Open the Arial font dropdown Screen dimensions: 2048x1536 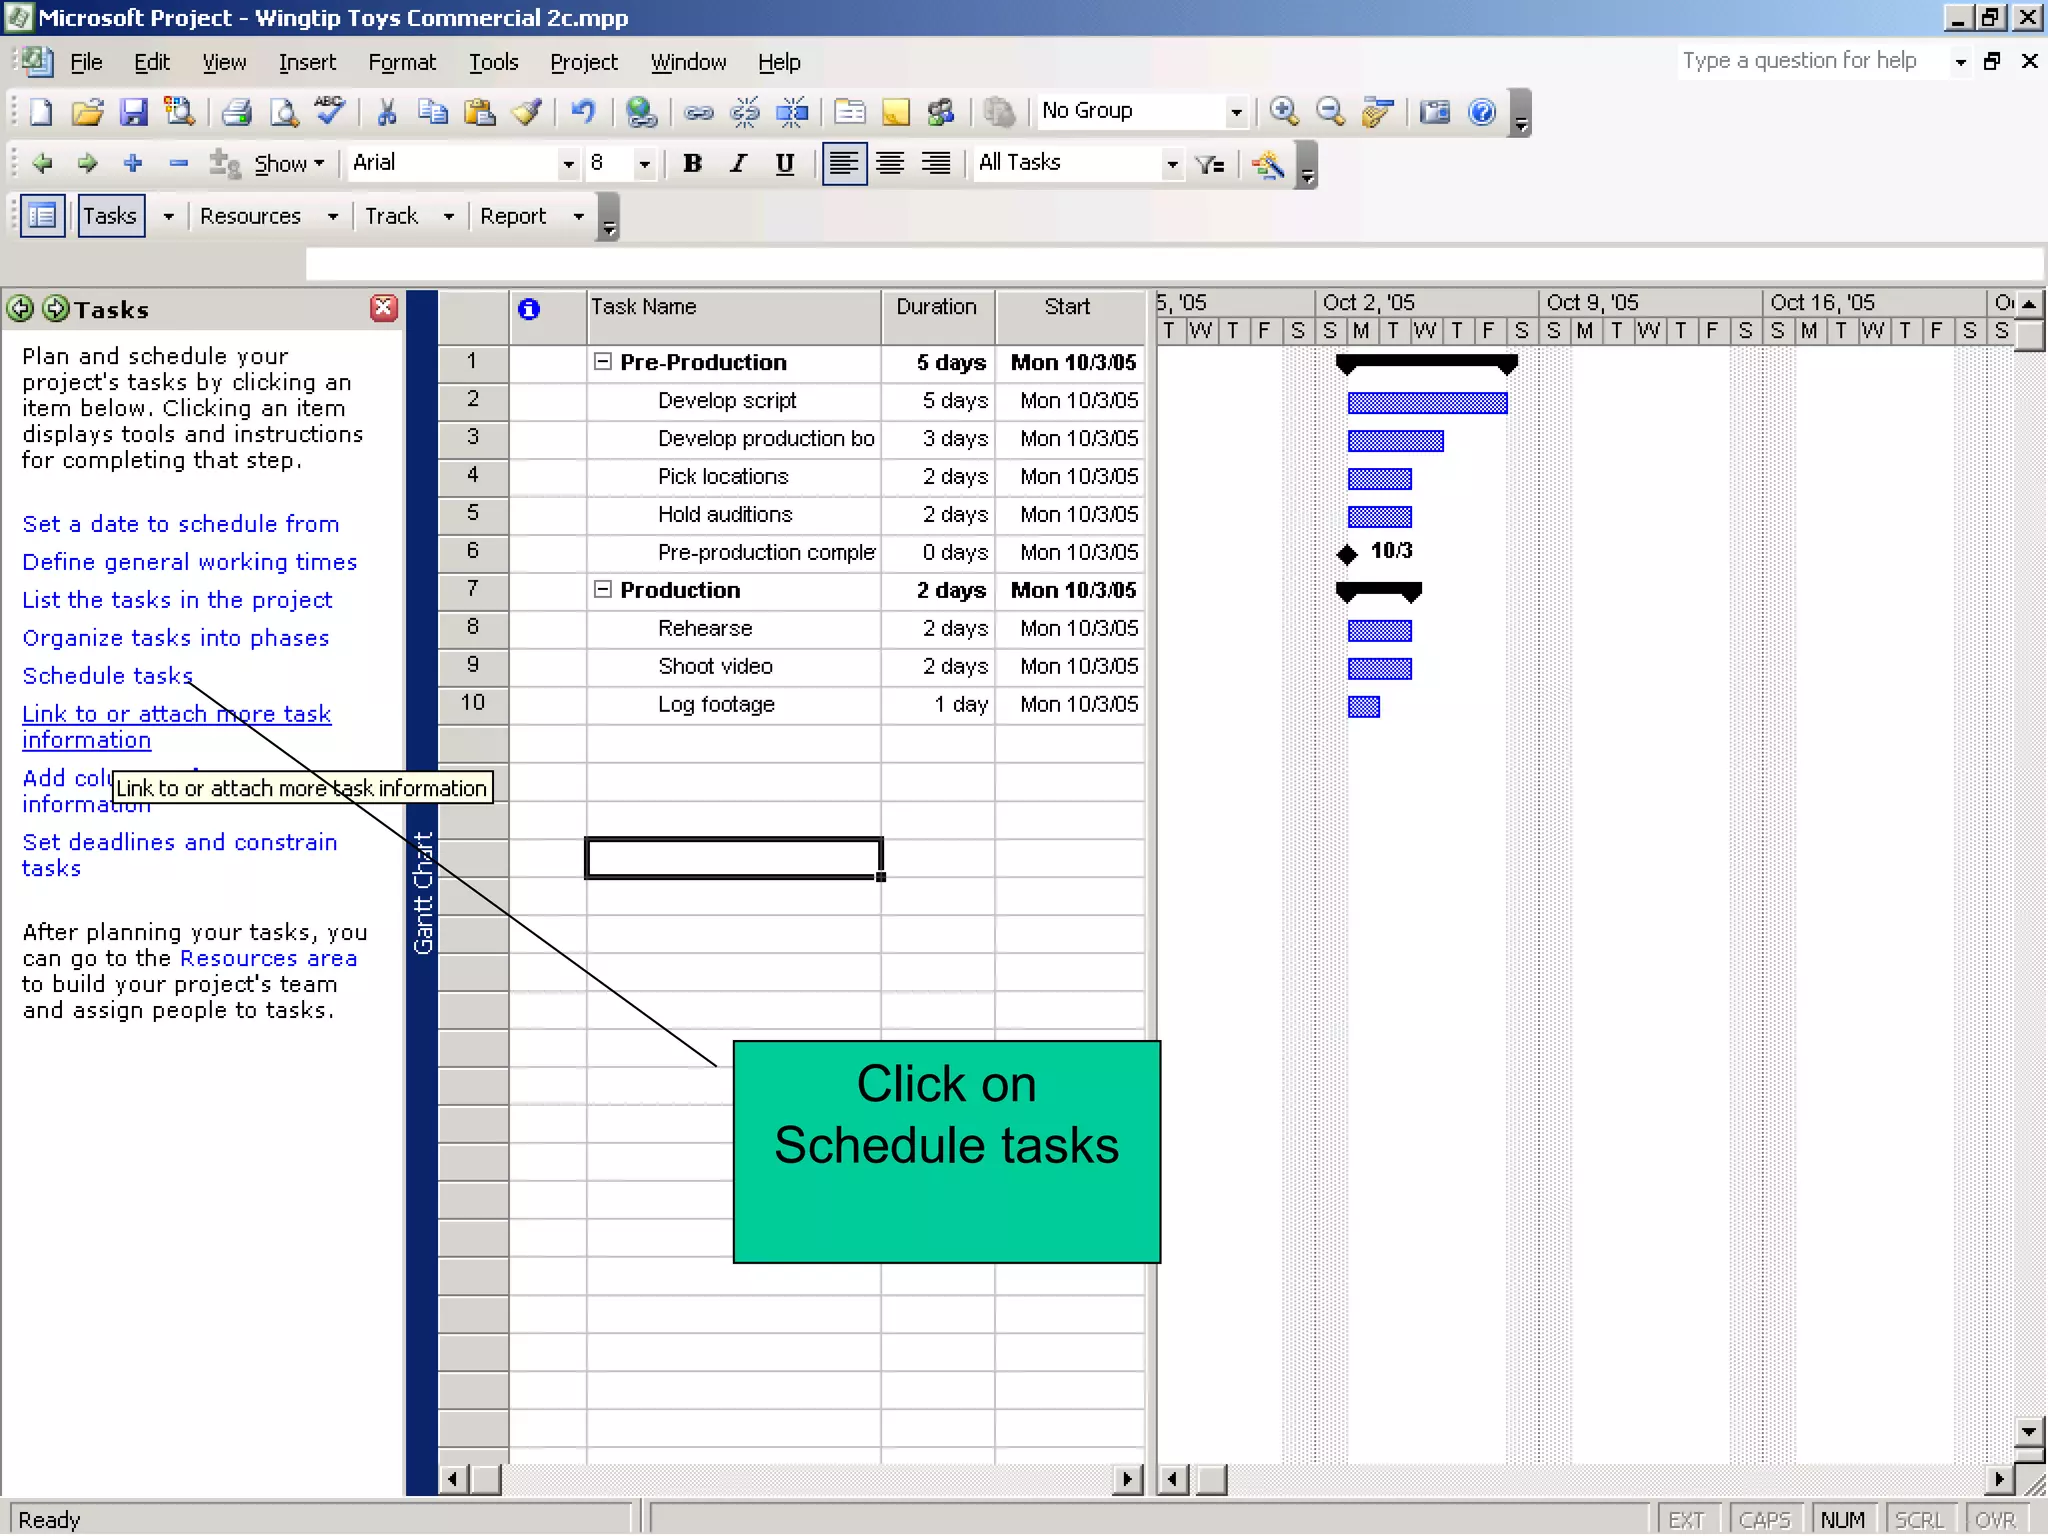click(x=568, y=164)
